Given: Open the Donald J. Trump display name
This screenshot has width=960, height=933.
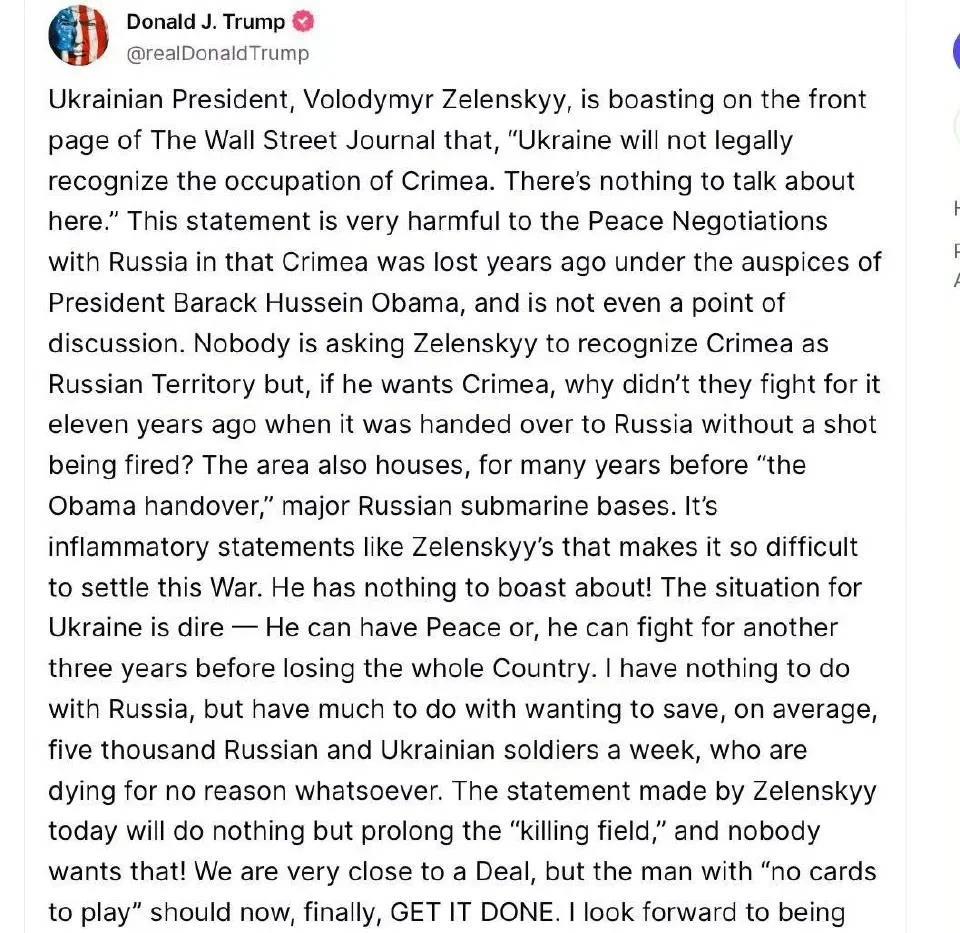Looking at the screenshot, I should coord(206,22).
